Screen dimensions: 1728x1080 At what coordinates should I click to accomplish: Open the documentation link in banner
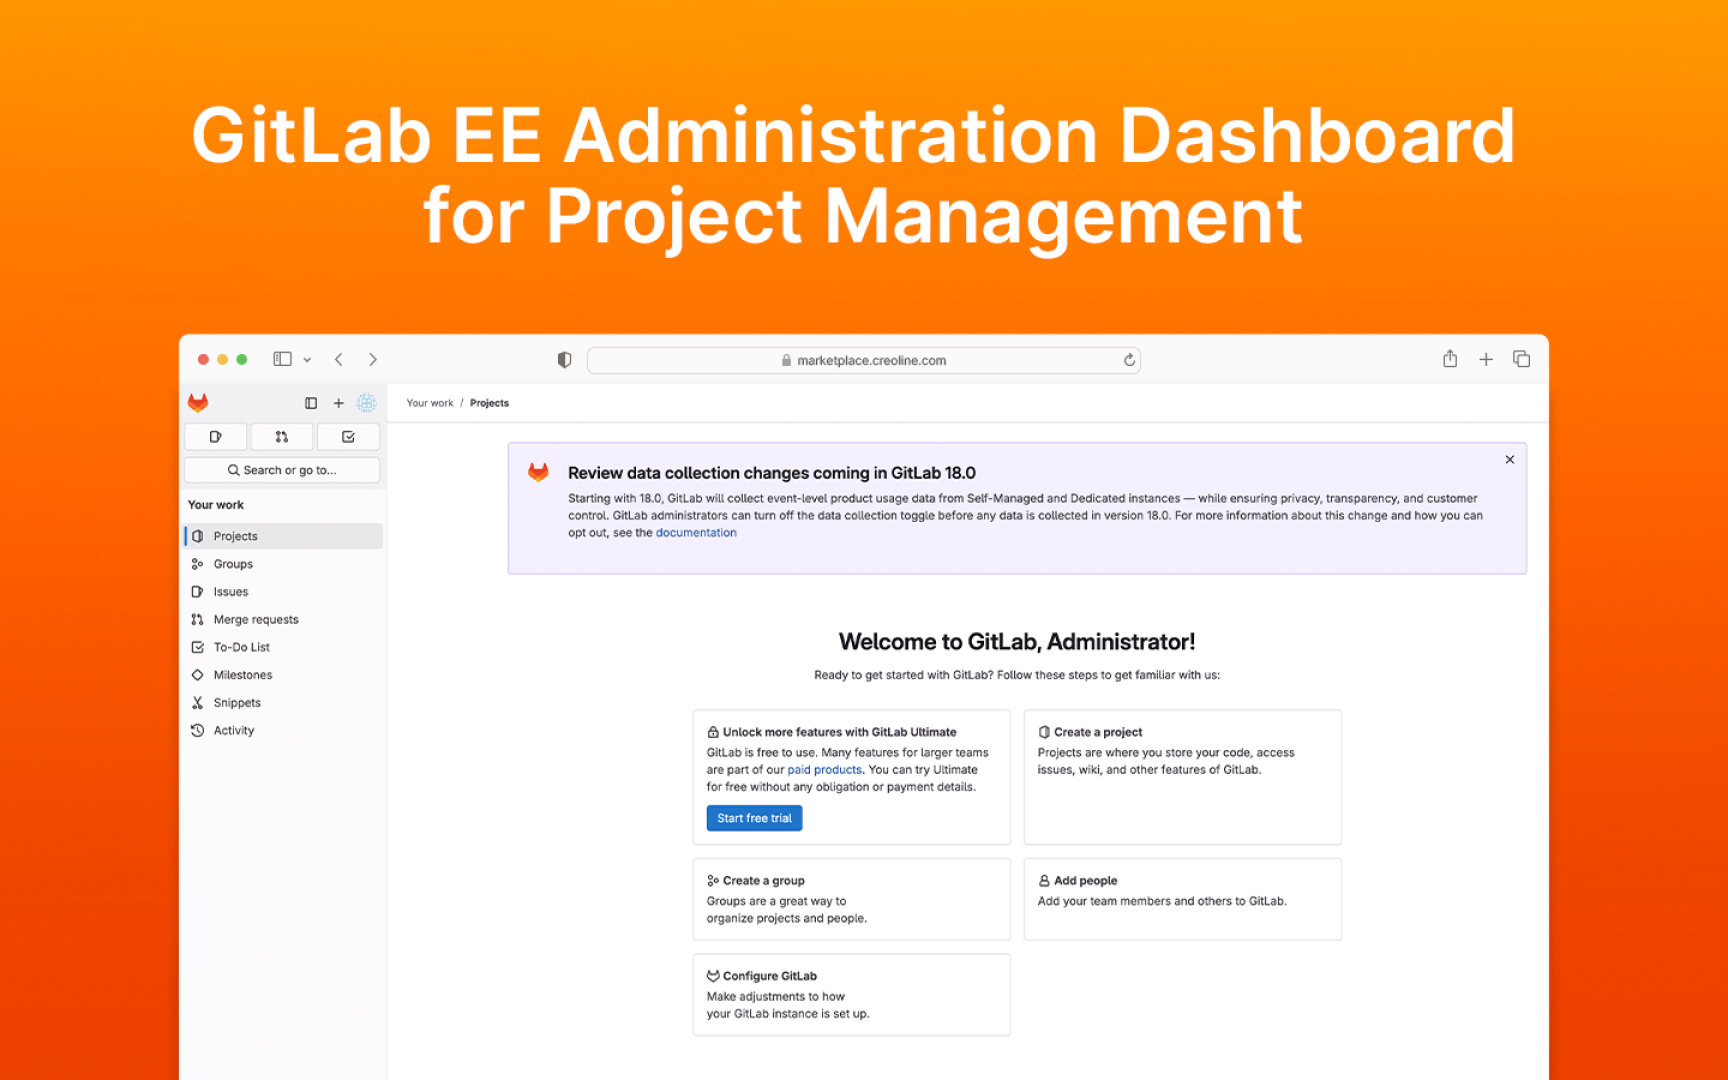click(x=696, y=533)
